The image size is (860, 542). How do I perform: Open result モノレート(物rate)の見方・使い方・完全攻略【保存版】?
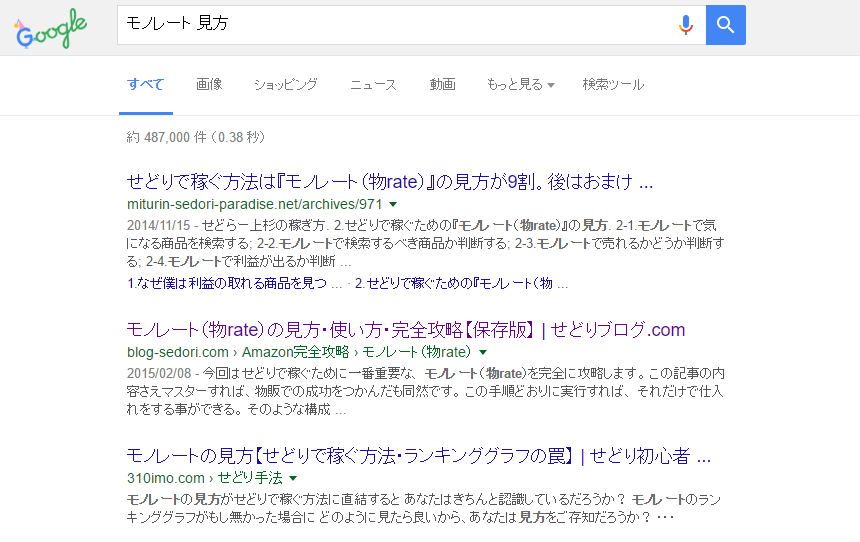coord(406,330)
